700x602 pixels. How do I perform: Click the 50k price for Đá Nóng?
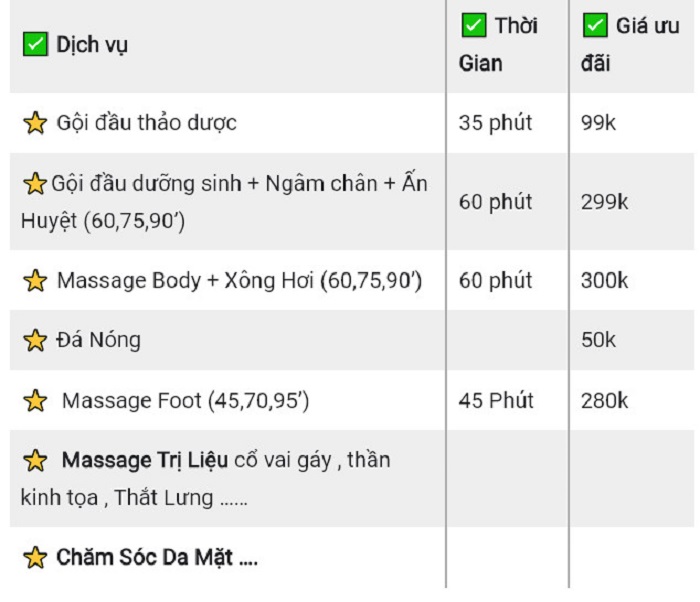pyautogui.click(x=598, y=340)
